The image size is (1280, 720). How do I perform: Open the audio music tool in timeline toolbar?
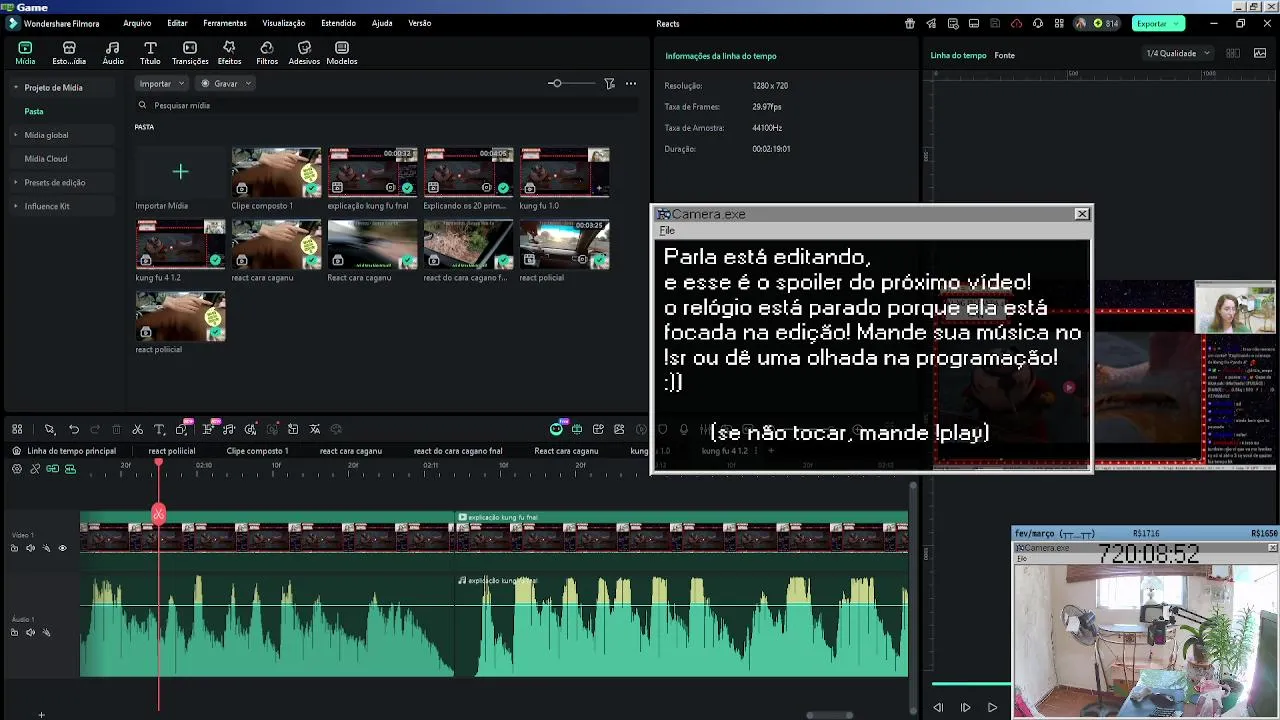(229, 429)
